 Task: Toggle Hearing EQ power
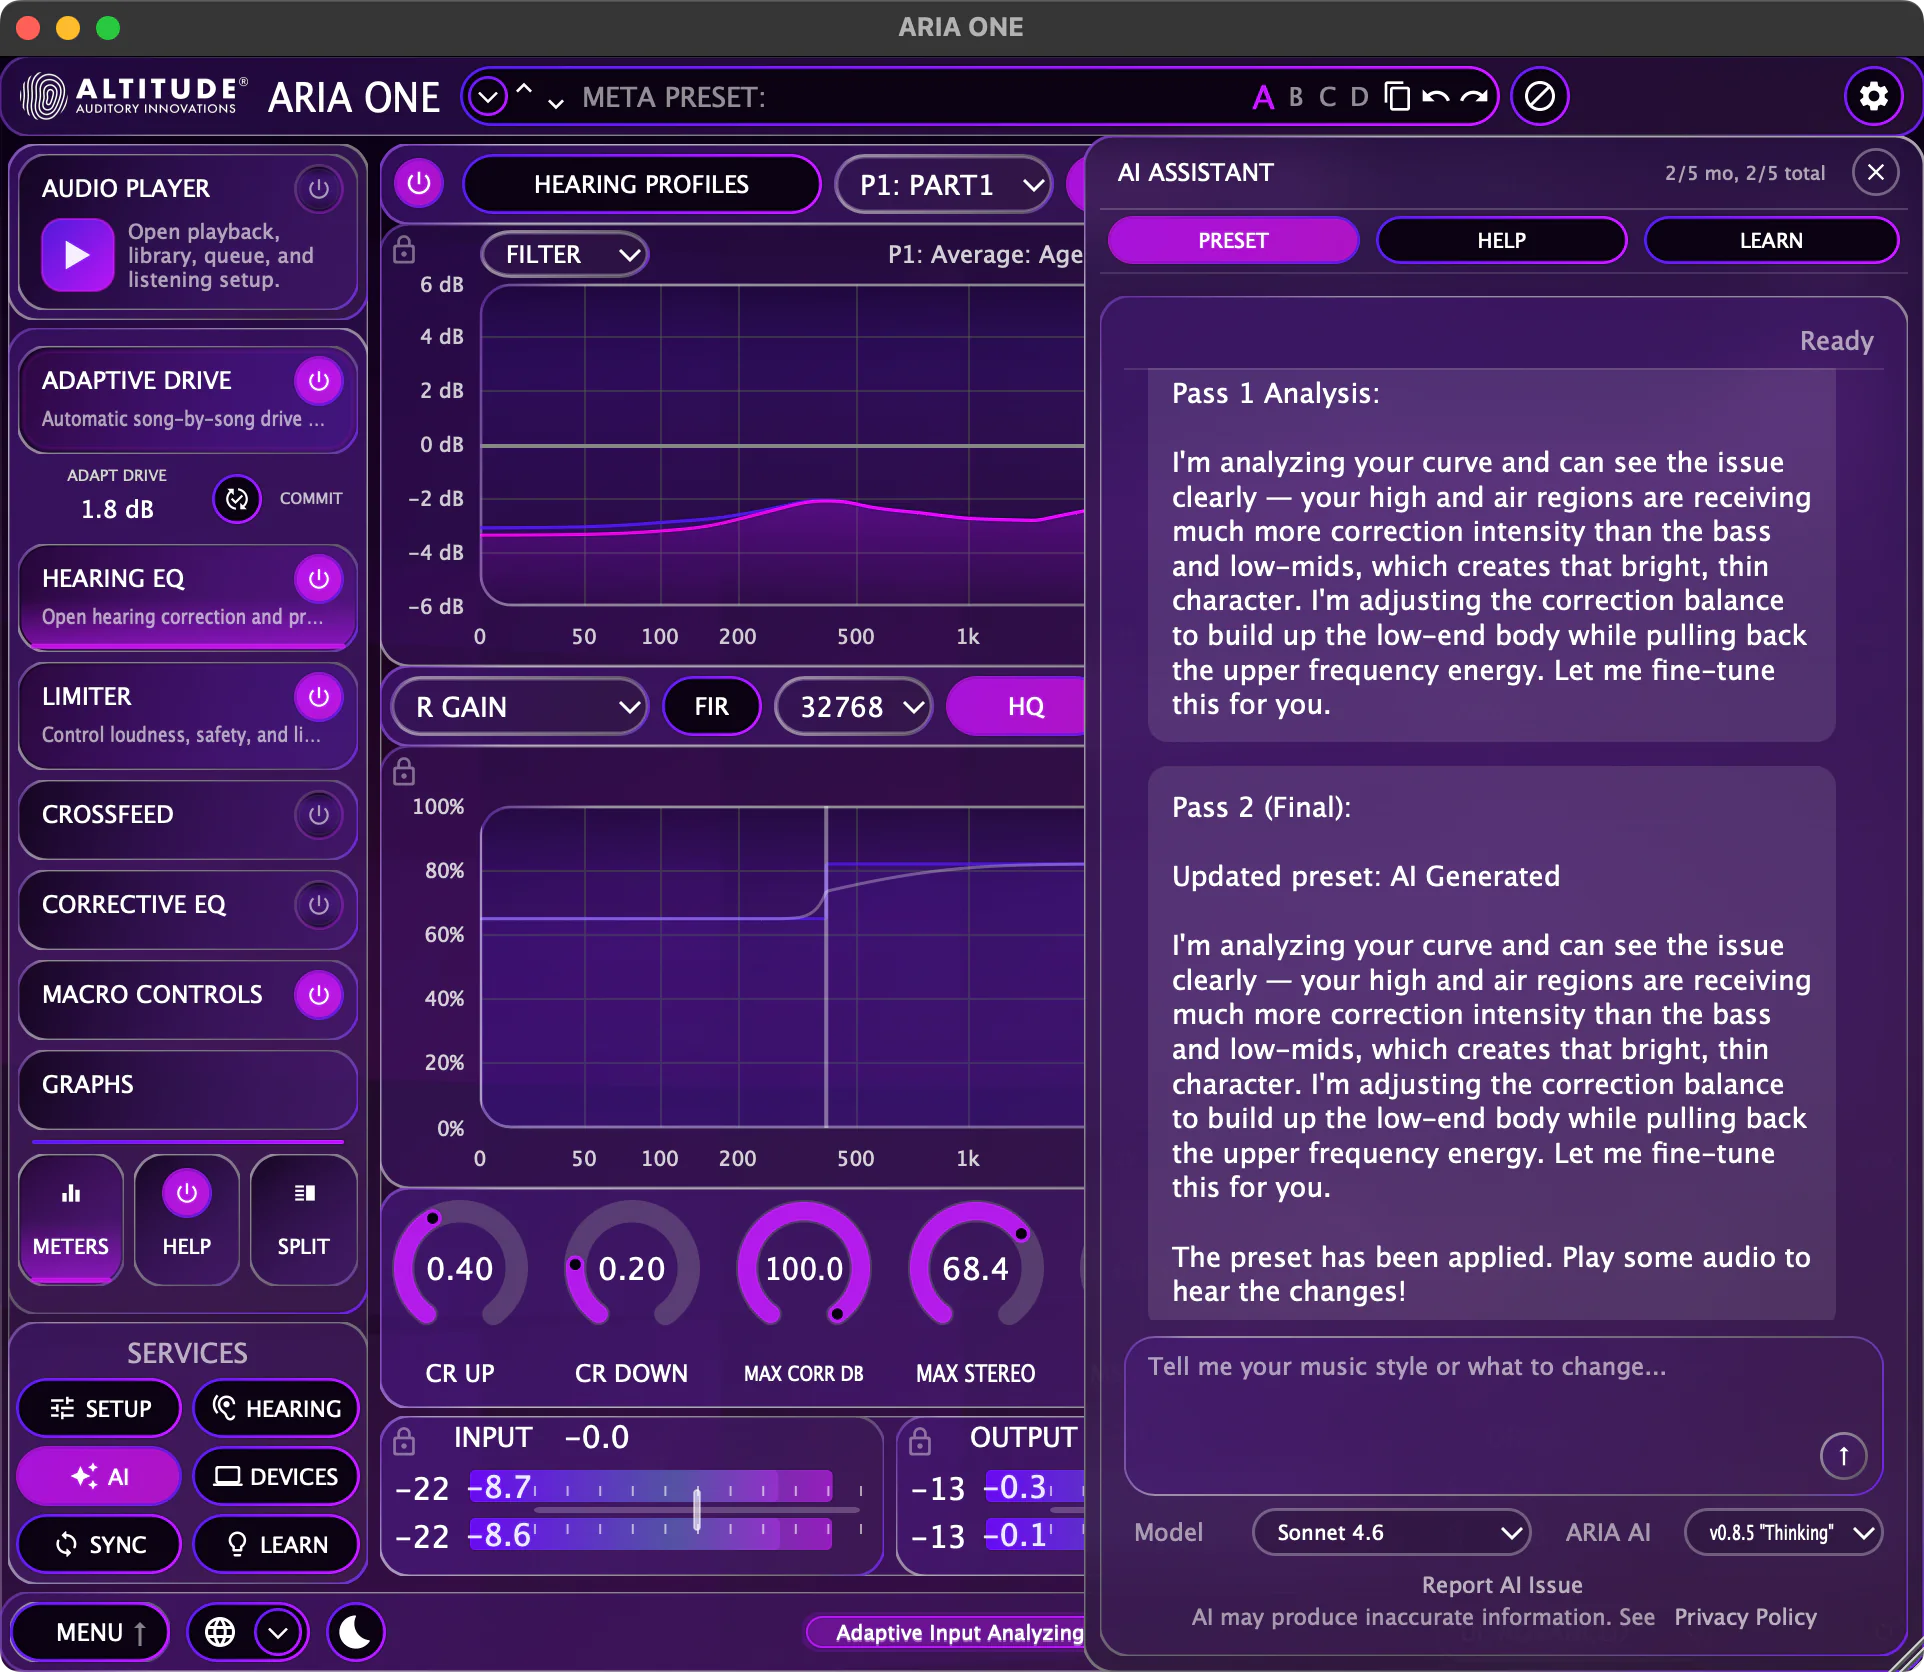[x=319, y=578]
